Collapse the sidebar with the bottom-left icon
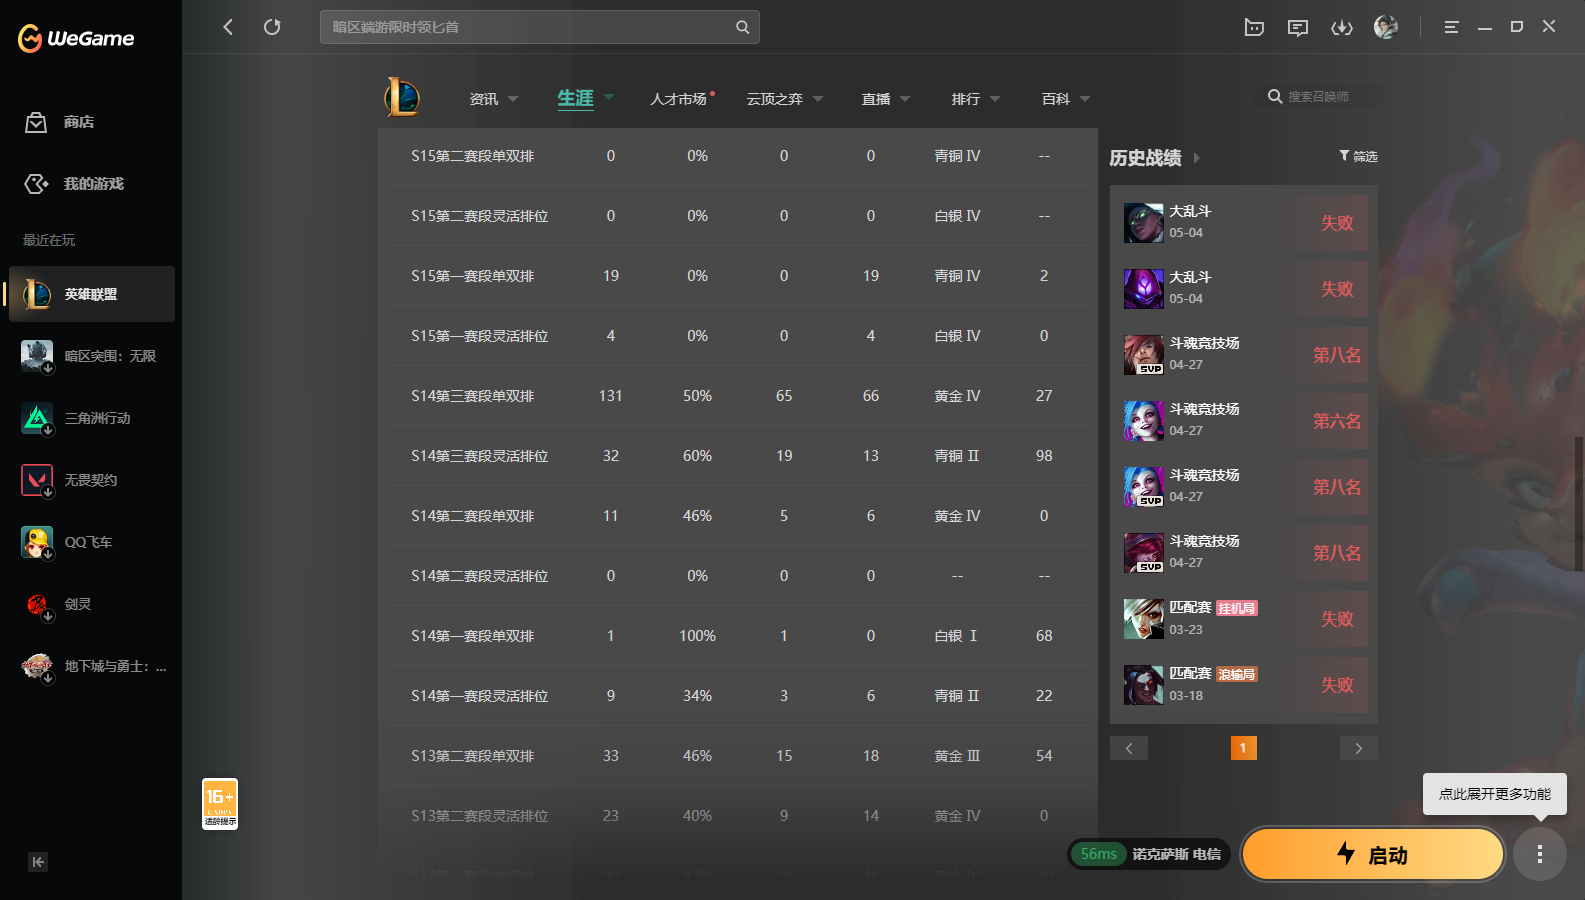Image resolution: width=1585 pixels, height=900 pixels. pyautogui.click(x=38, y=862)
